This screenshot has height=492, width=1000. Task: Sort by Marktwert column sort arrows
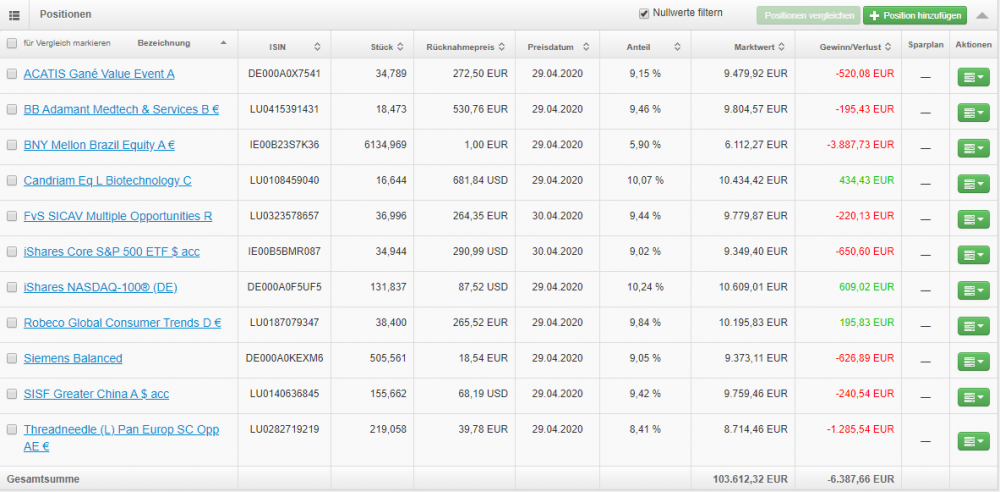click(x=782, y=47)
